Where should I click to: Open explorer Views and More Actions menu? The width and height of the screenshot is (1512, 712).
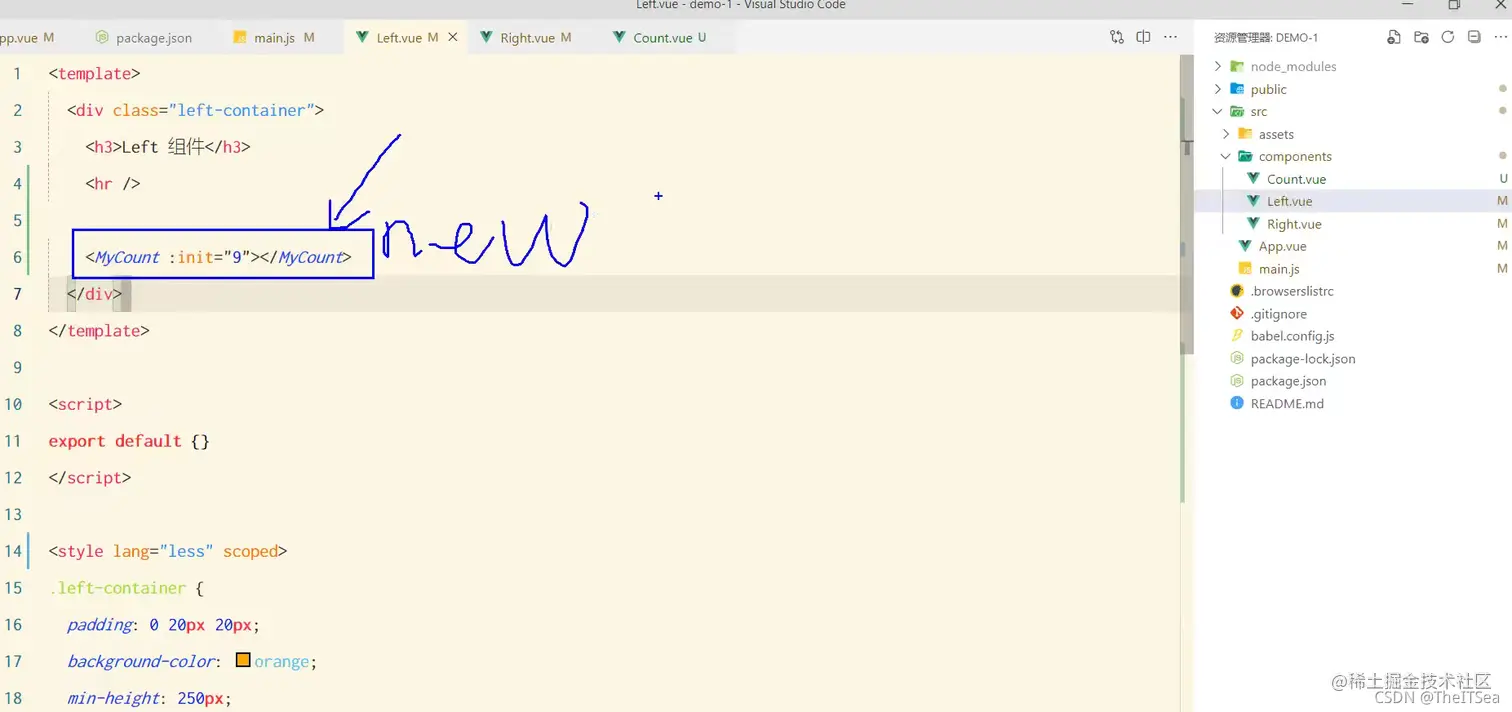[1500, 37]
